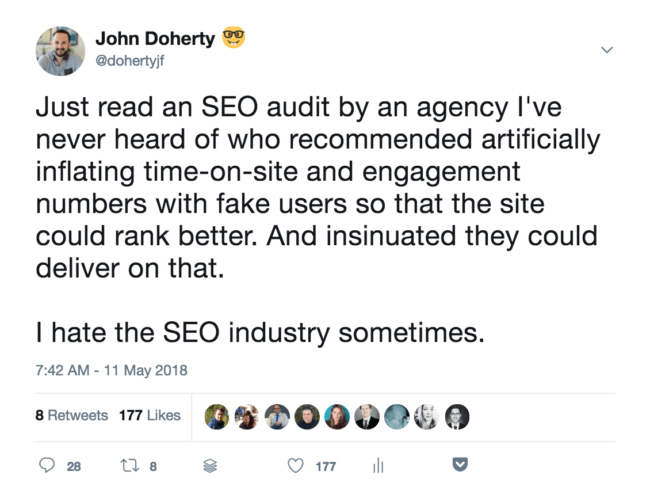650x494 pixels.
Task: Click the nerd face emoji beside name
Action: point(233,37)
